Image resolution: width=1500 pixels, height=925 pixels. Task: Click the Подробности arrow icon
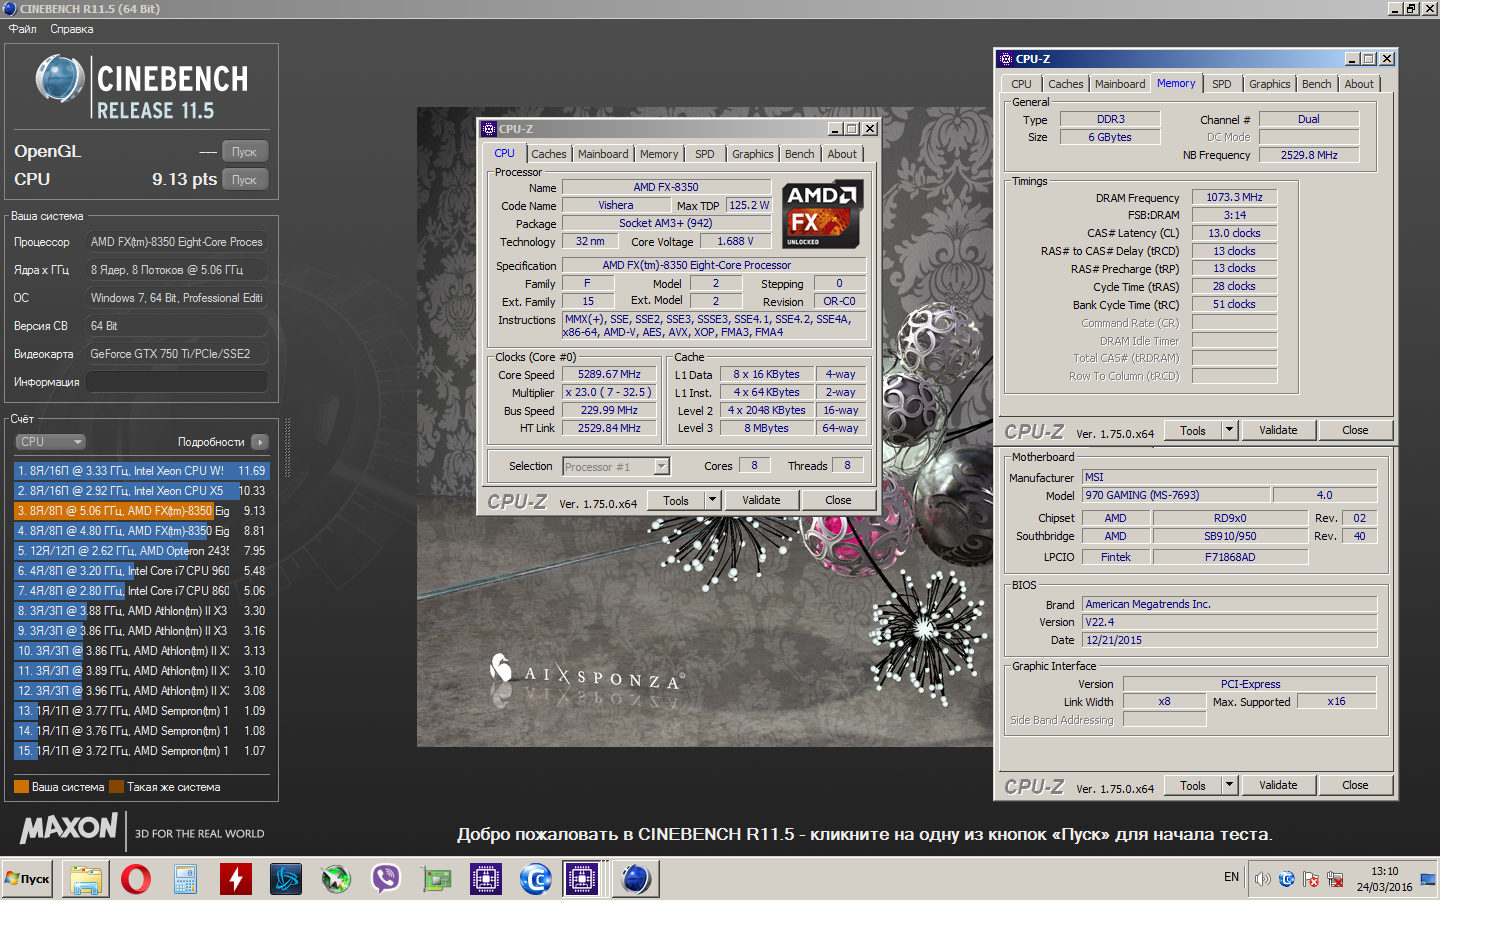point(260,442)
